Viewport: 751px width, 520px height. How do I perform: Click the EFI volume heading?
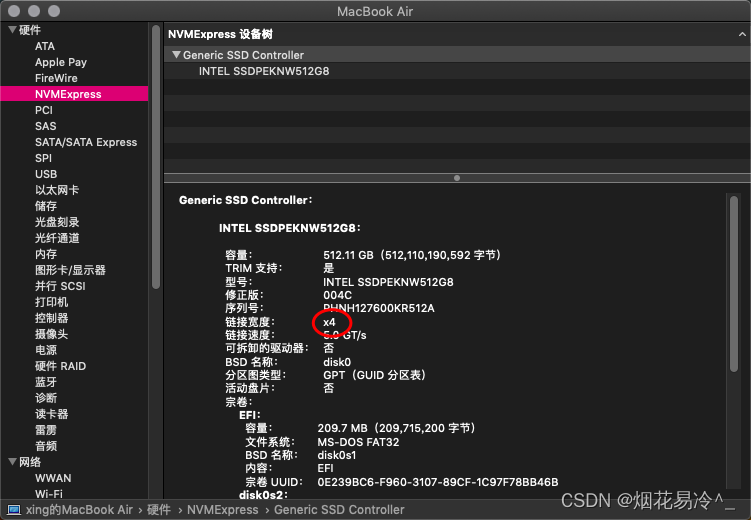250,415
